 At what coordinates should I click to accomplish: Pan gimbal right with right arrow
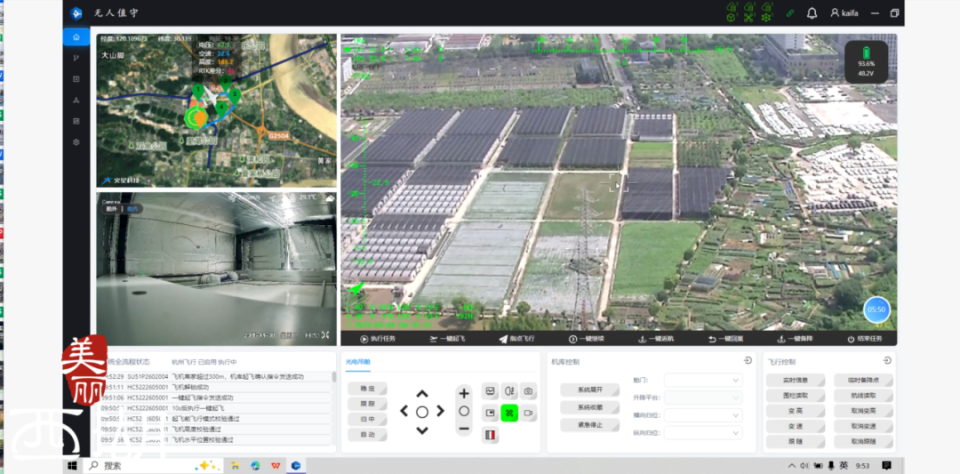click(x=440, y=412)
